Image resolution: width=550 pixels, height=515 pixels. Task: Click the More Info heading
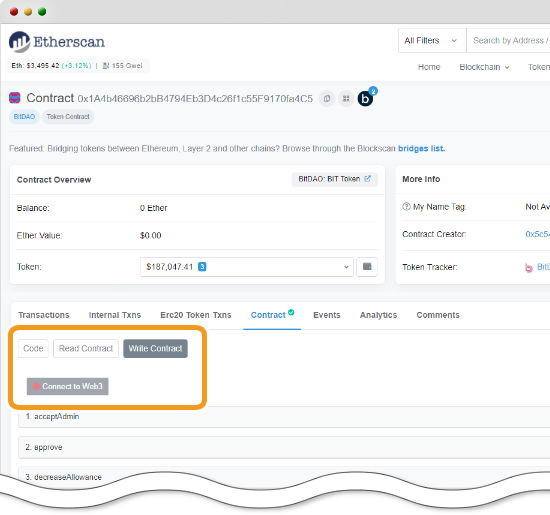coord(421,179)
